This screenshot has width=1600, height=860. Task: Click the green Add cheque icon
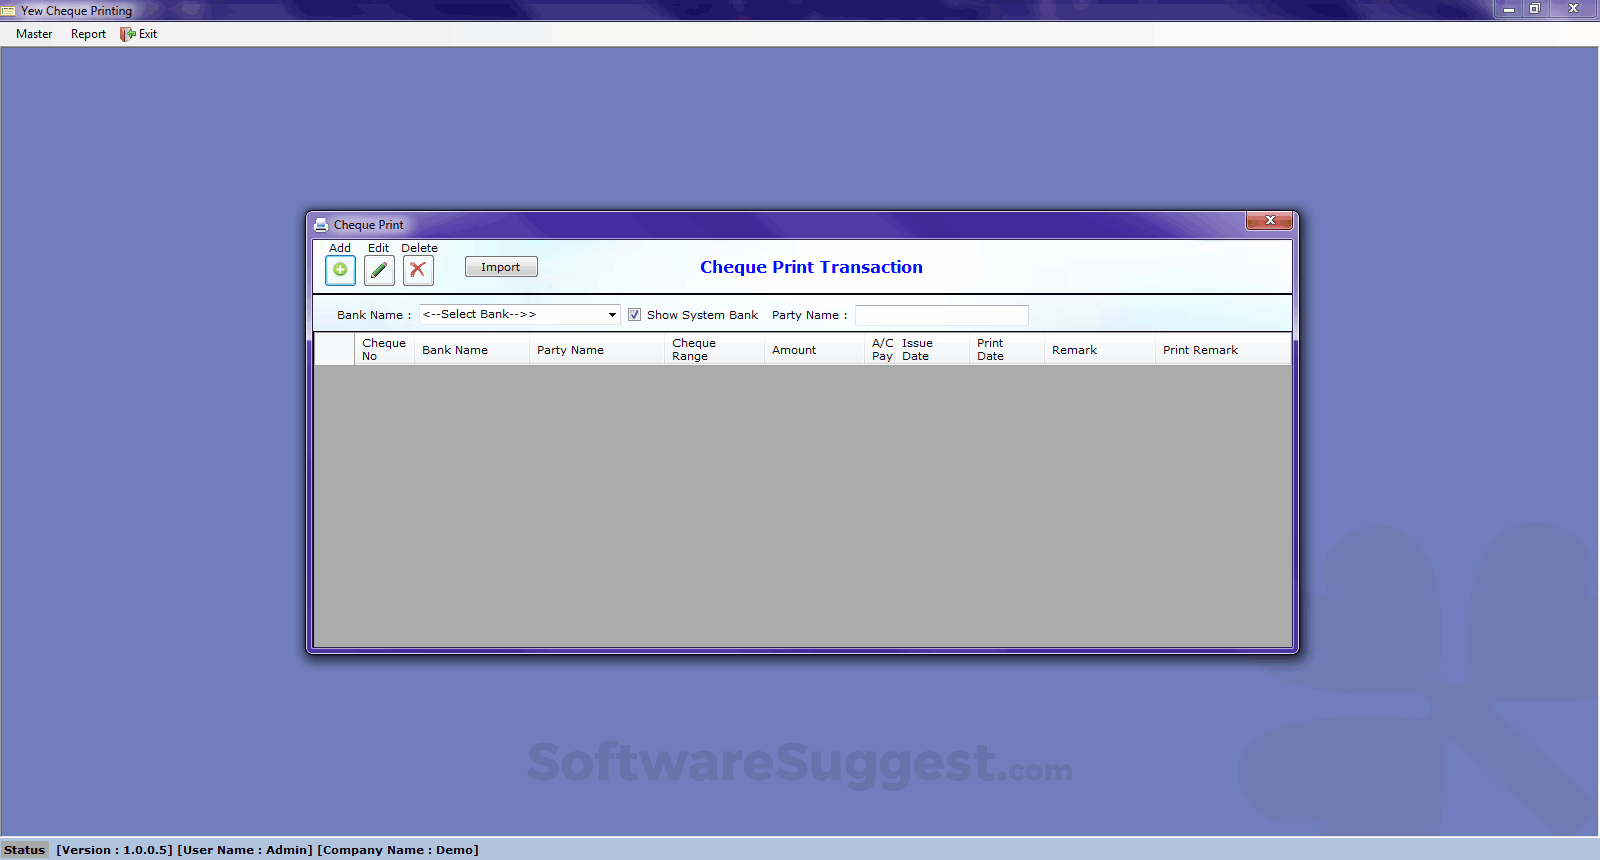pyautogui.click(x=340, y=270)
